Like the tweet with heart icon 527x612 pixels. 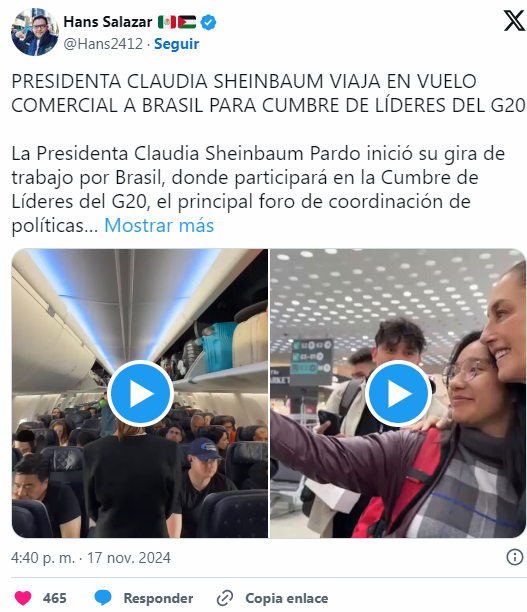[x=23, y=598]
